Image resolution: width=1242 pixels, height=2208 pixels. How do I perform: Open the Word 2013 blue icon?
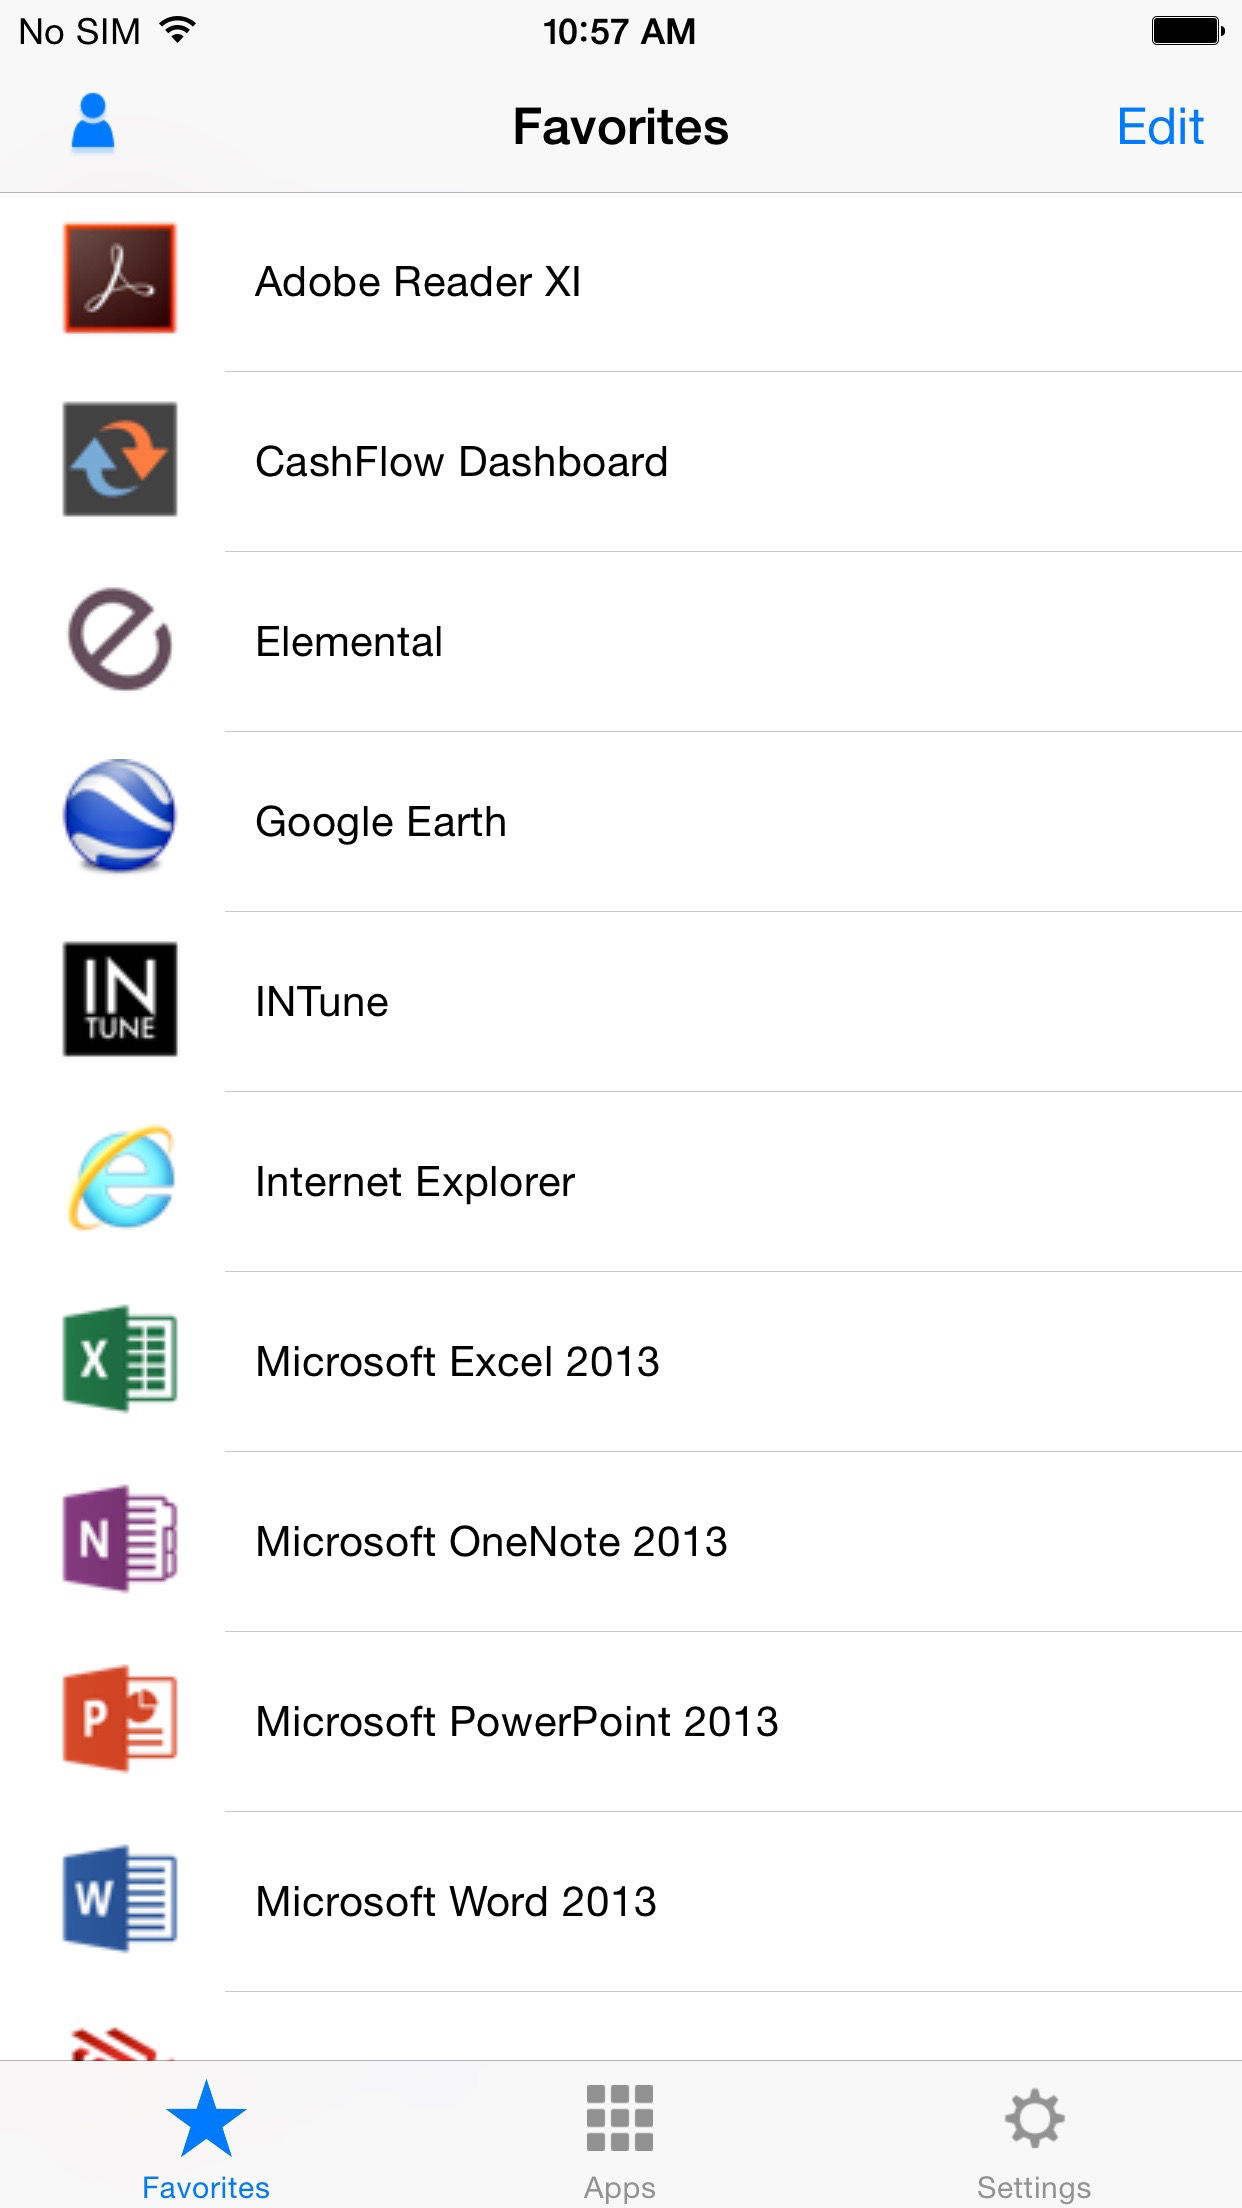(x=120, y=1899)
